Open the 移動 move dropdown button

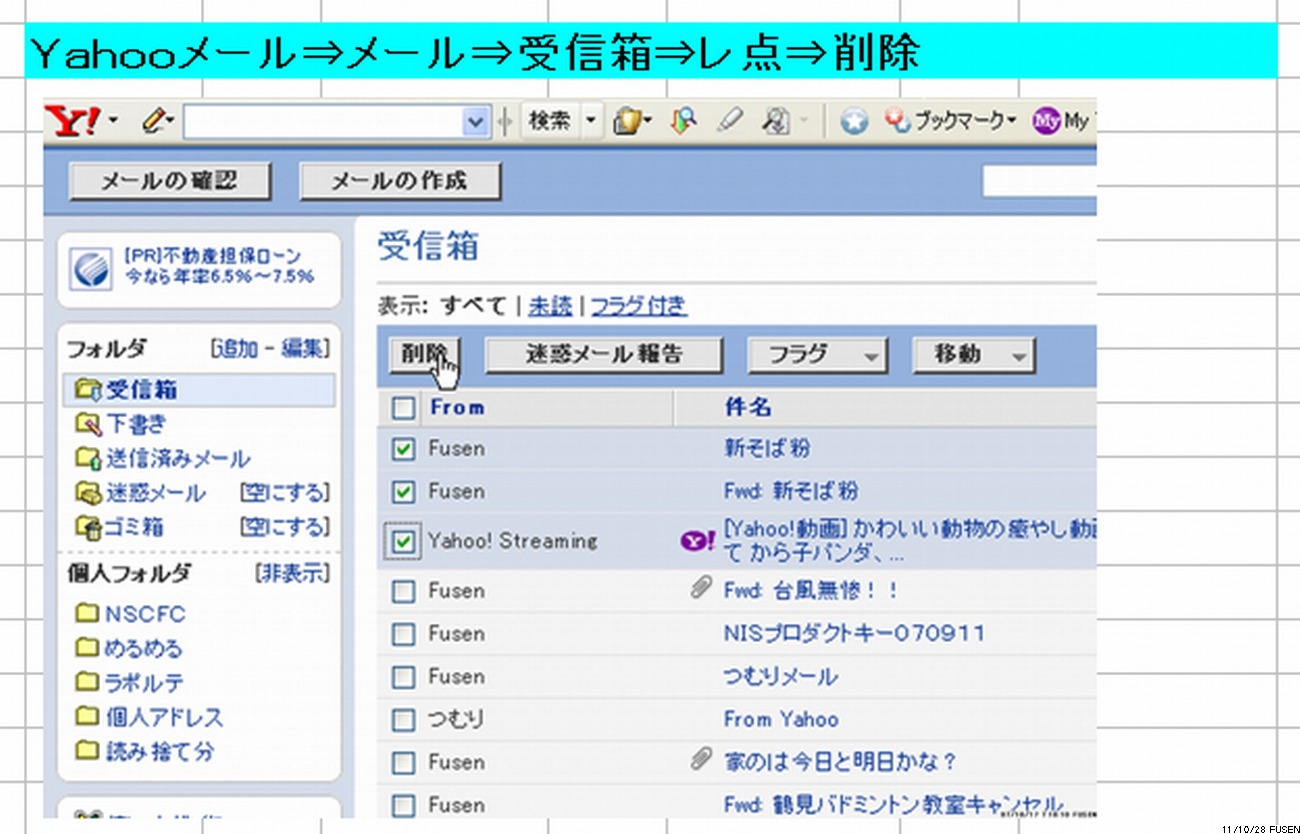(x=973, y=354)
